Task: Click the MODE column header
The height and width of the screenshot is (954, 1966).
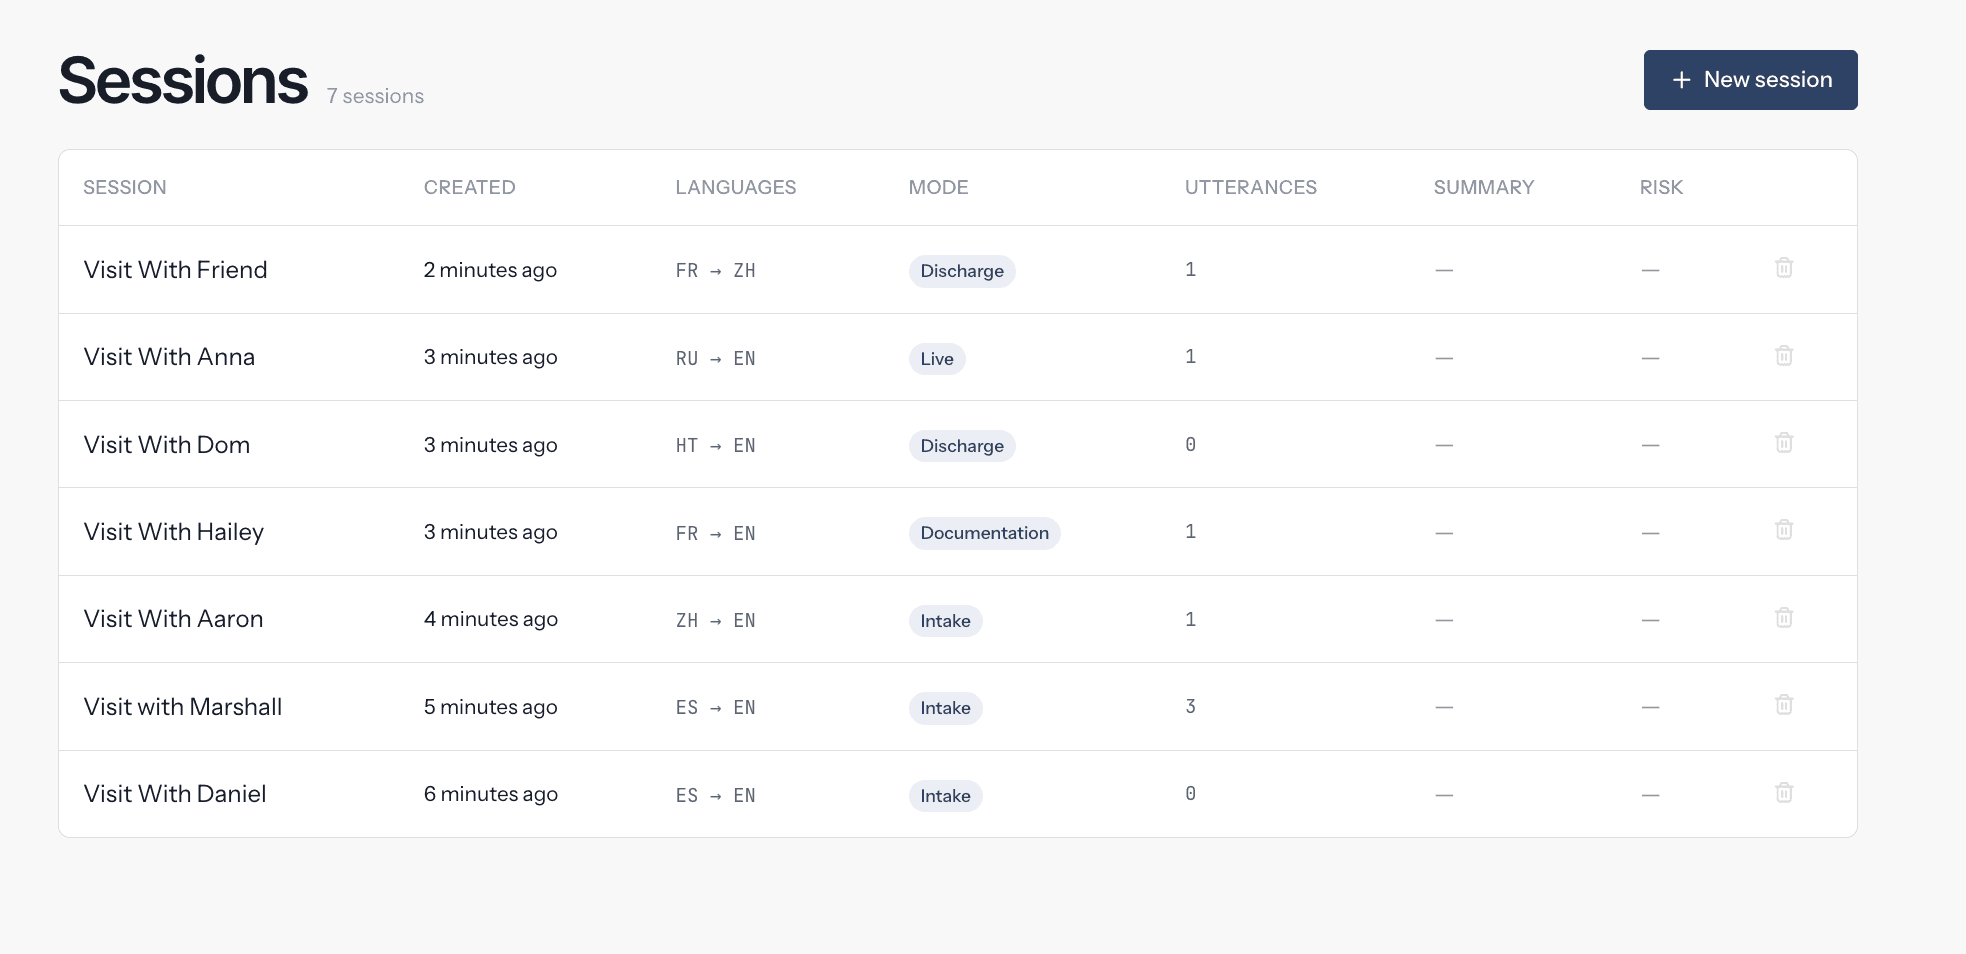Action: [x=938, y=187]
